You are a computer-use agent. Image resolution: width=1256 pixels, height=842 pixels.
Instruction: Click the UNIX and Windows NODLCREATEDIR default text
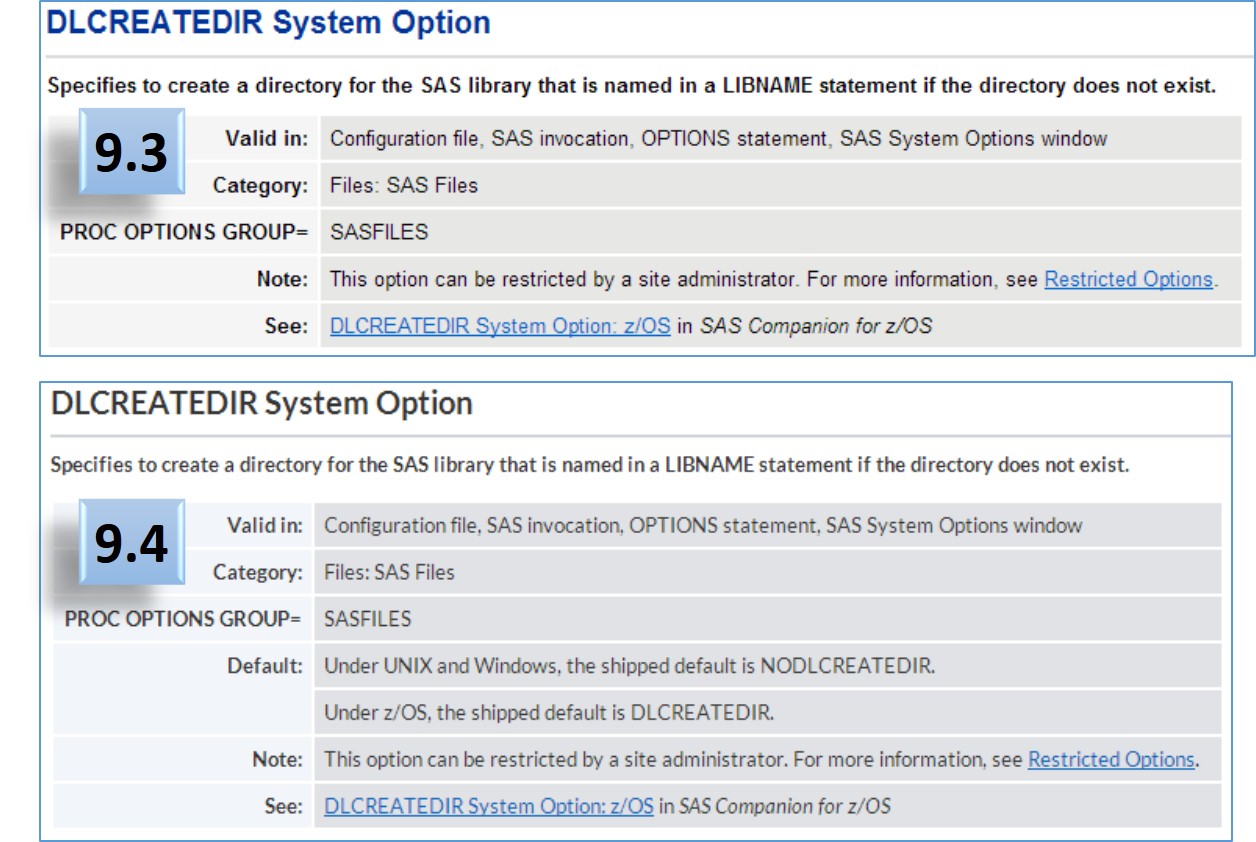(630, 666)
